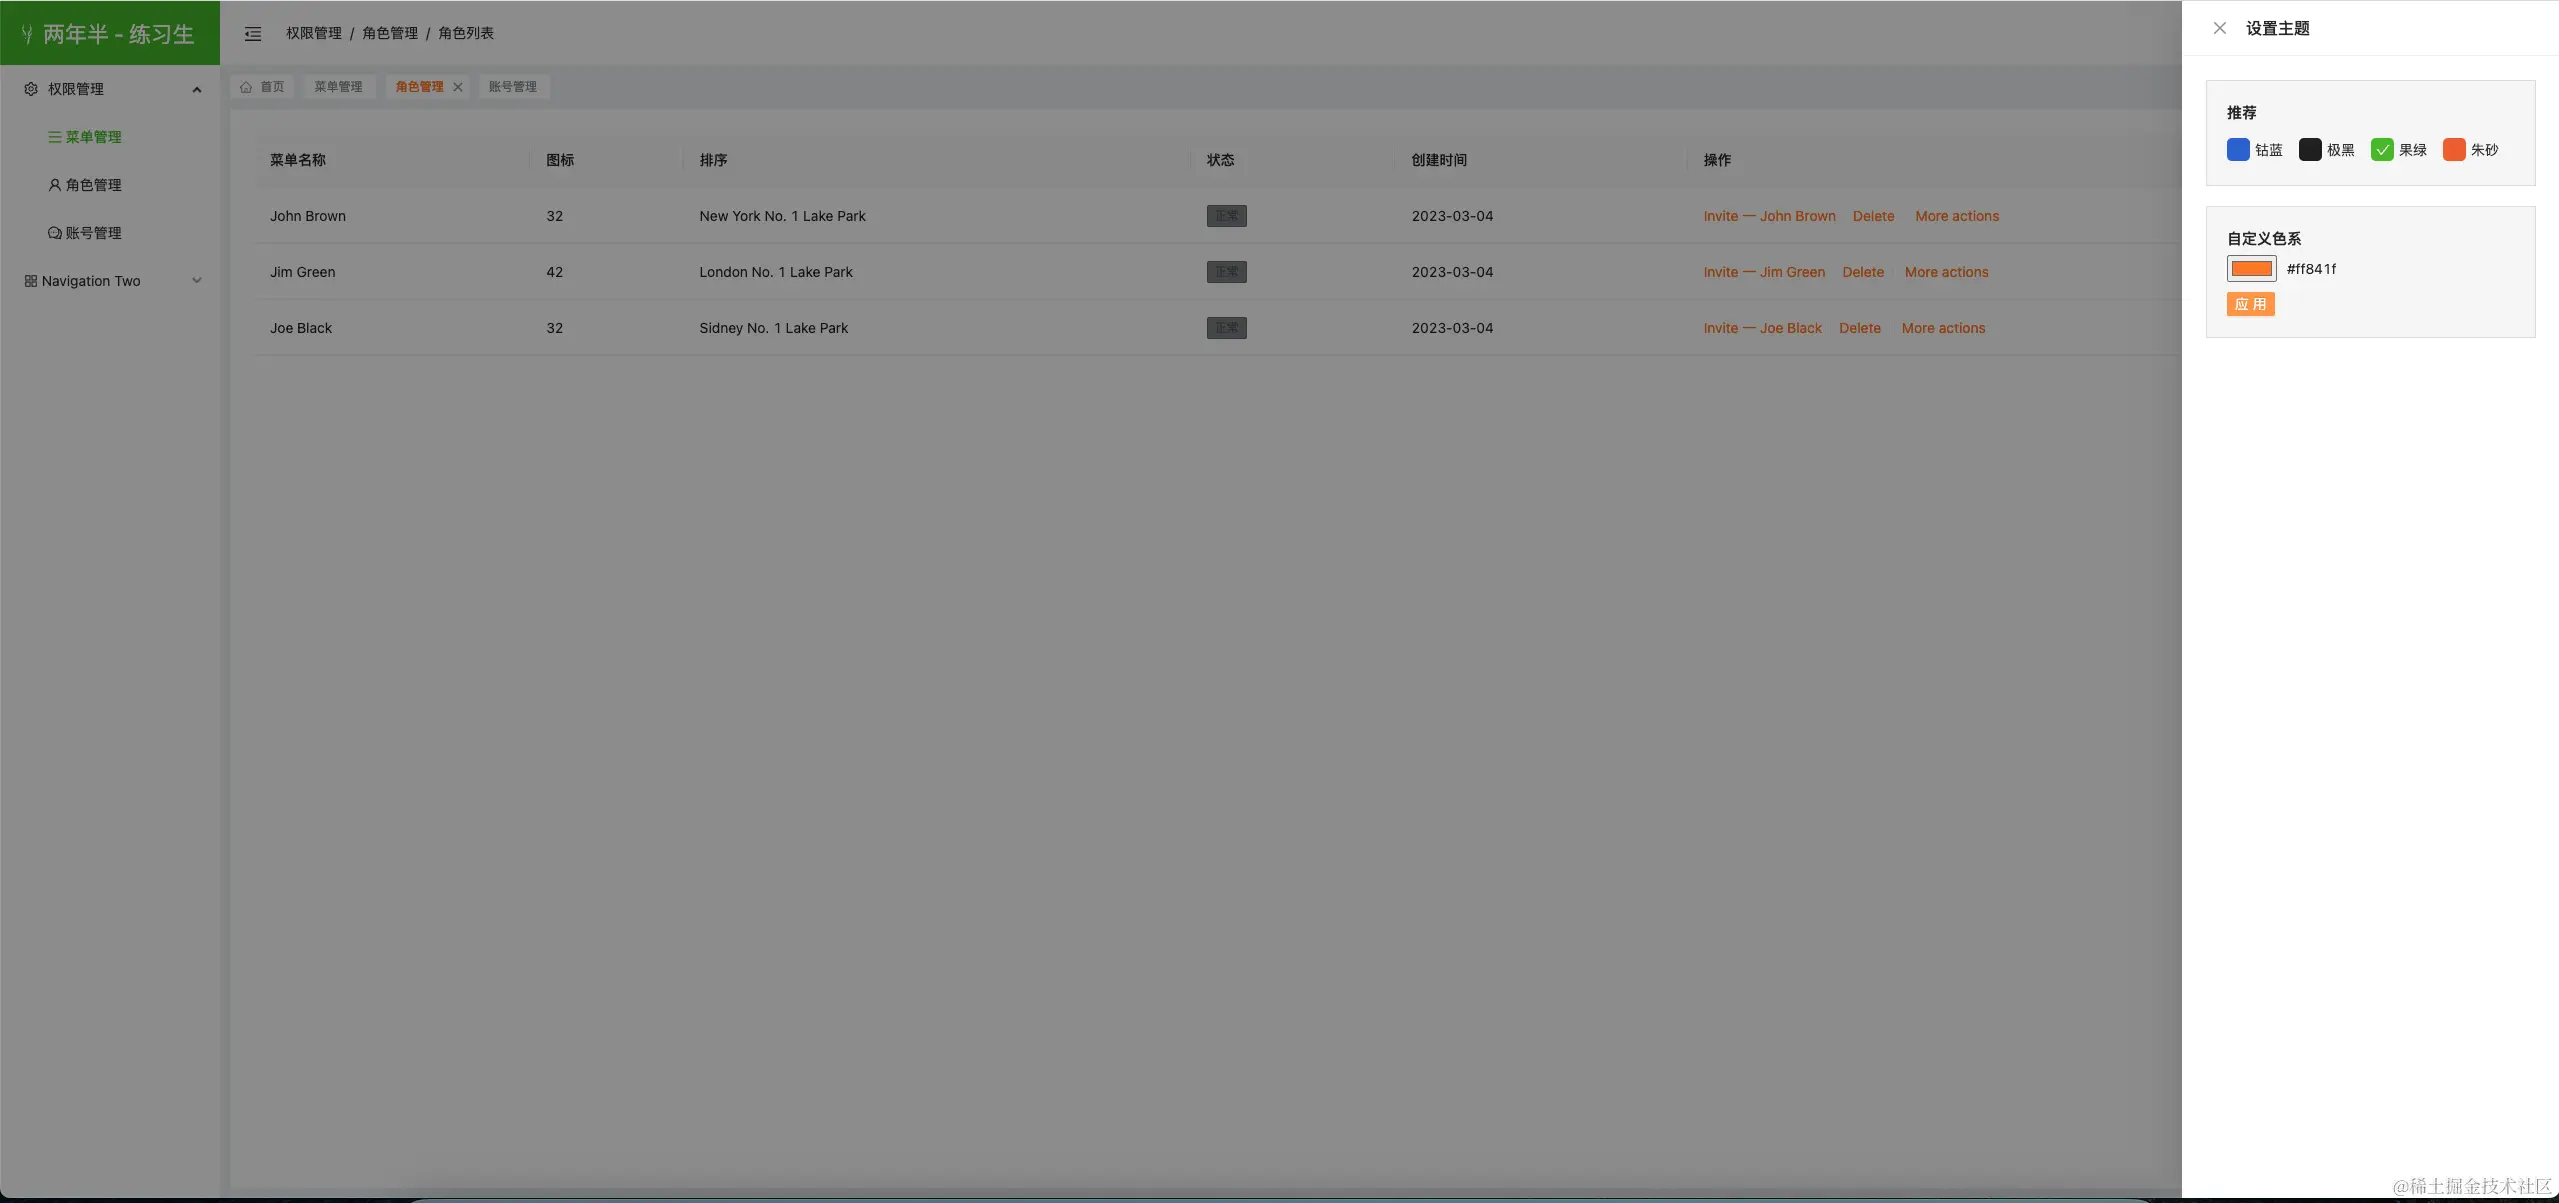Click the grid icon beside Navigation Two

pyautogui.click(x=31, y=281)
